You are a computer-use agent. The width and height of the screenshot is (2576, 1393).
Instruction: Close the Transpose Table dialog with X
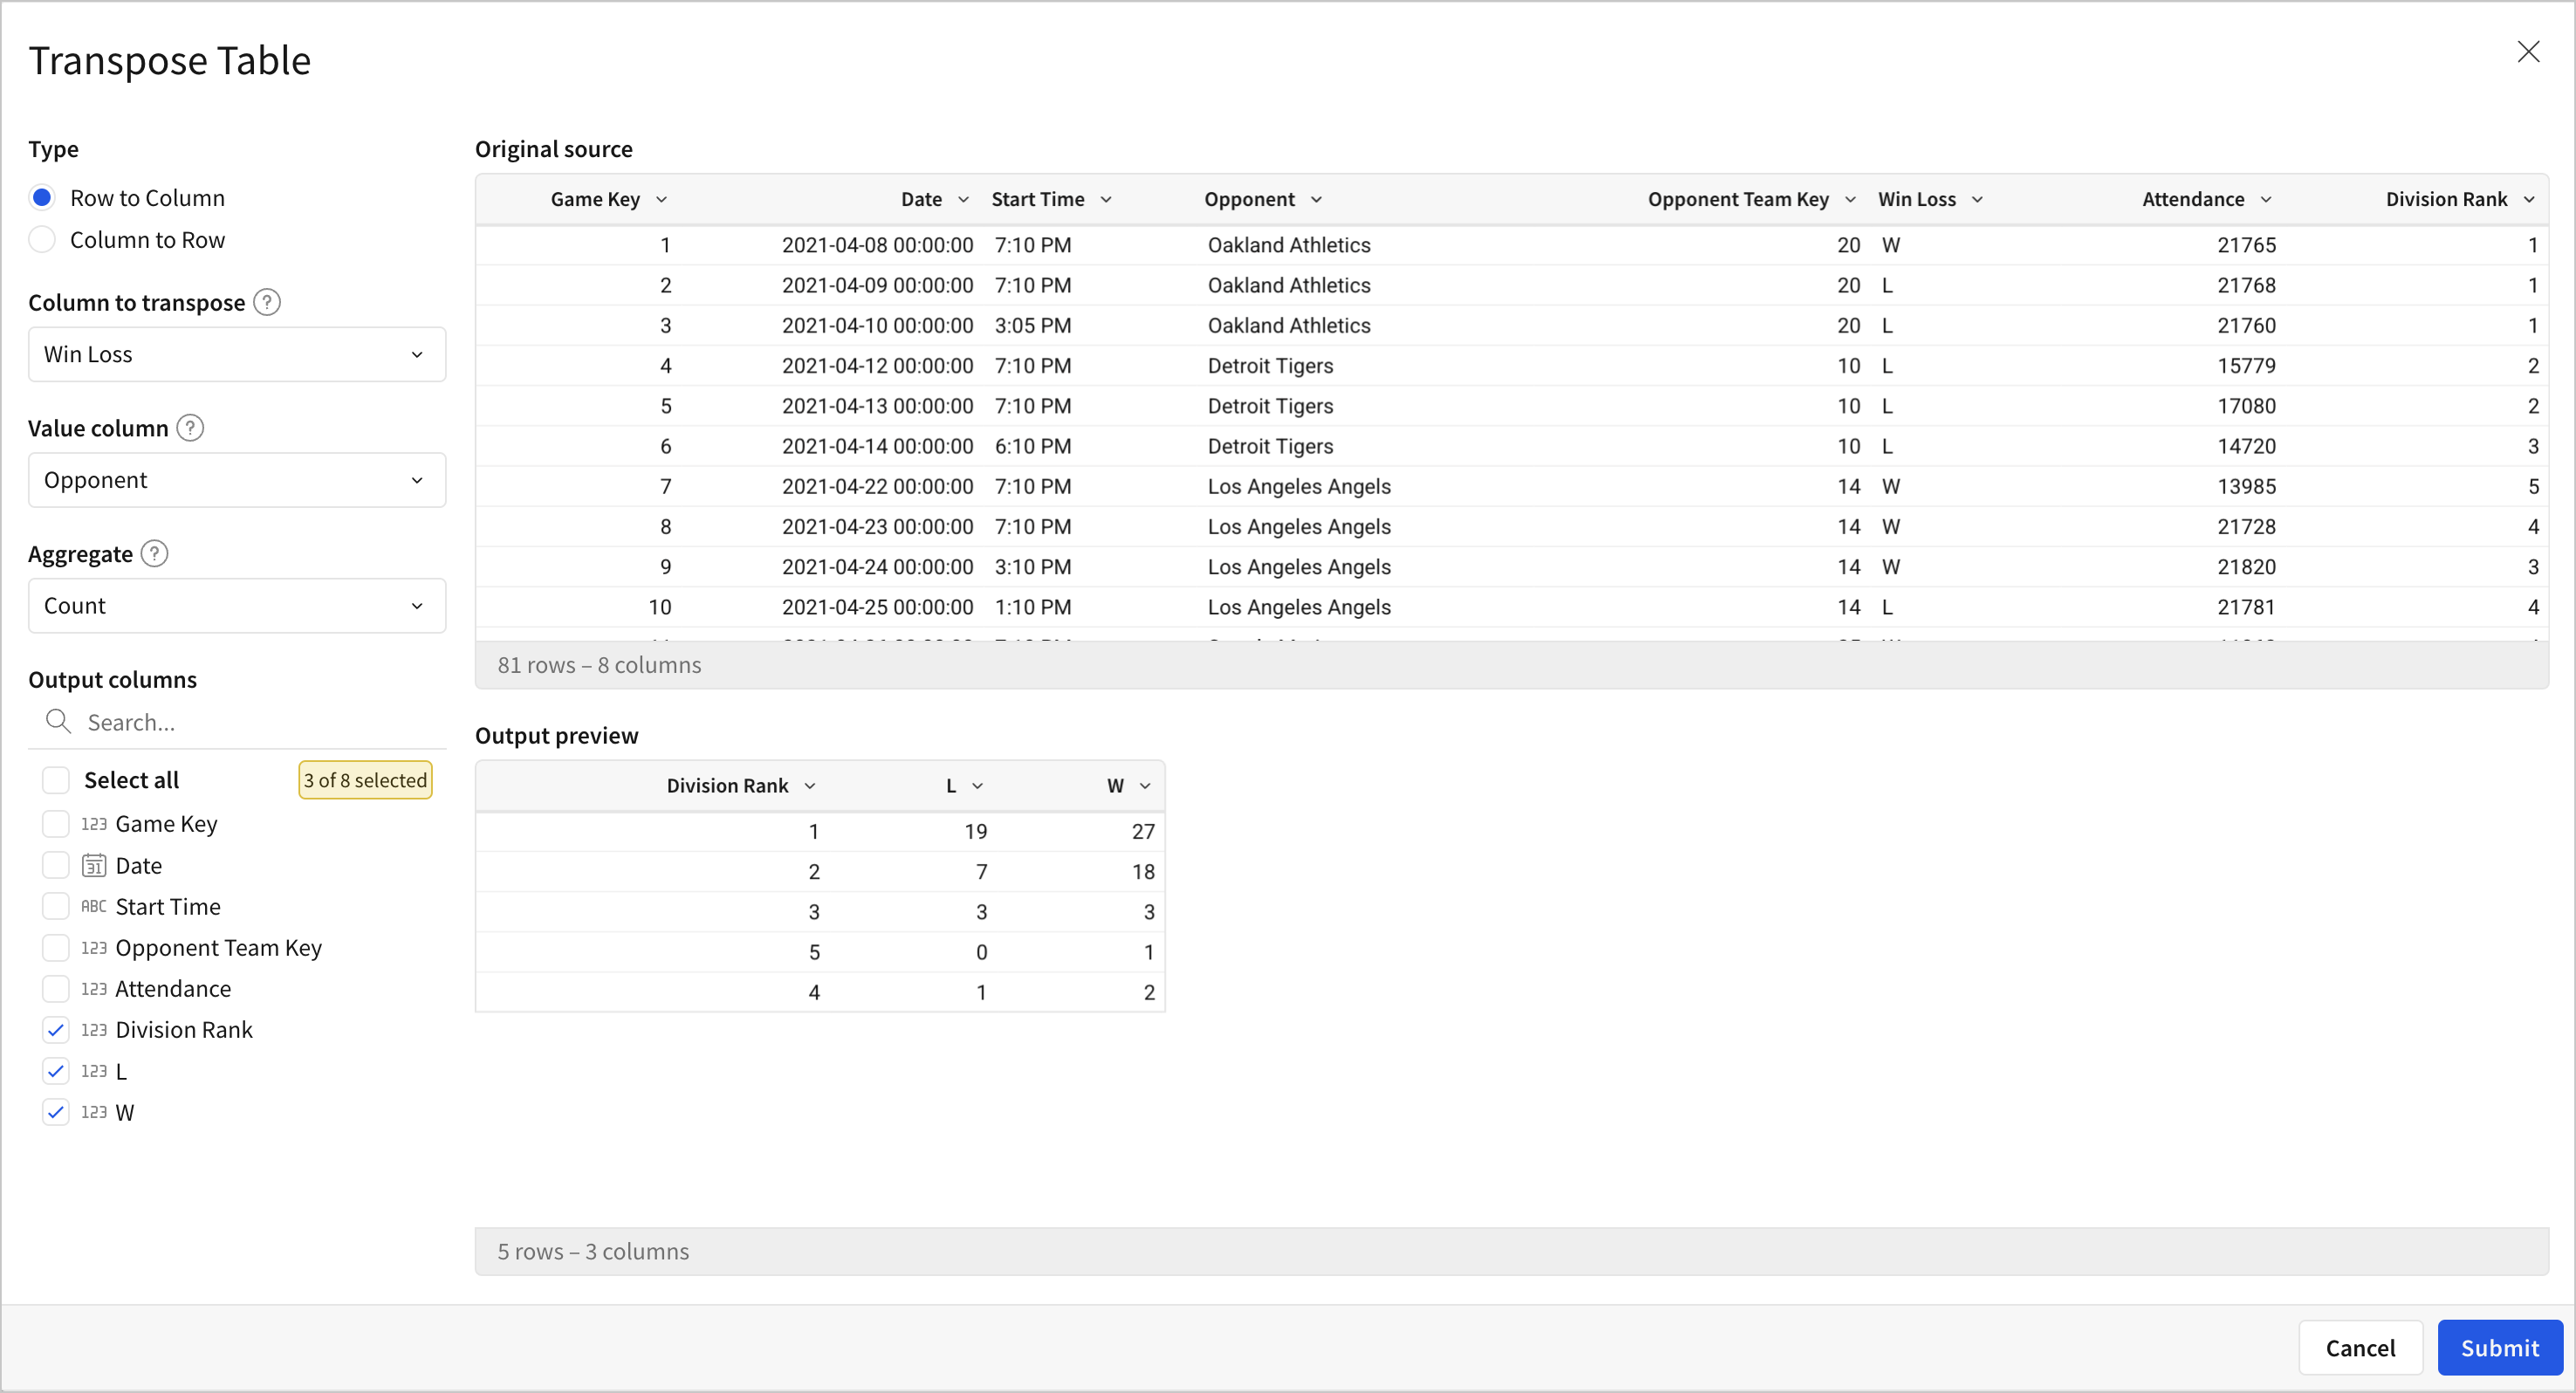(x=2528, y=52)
